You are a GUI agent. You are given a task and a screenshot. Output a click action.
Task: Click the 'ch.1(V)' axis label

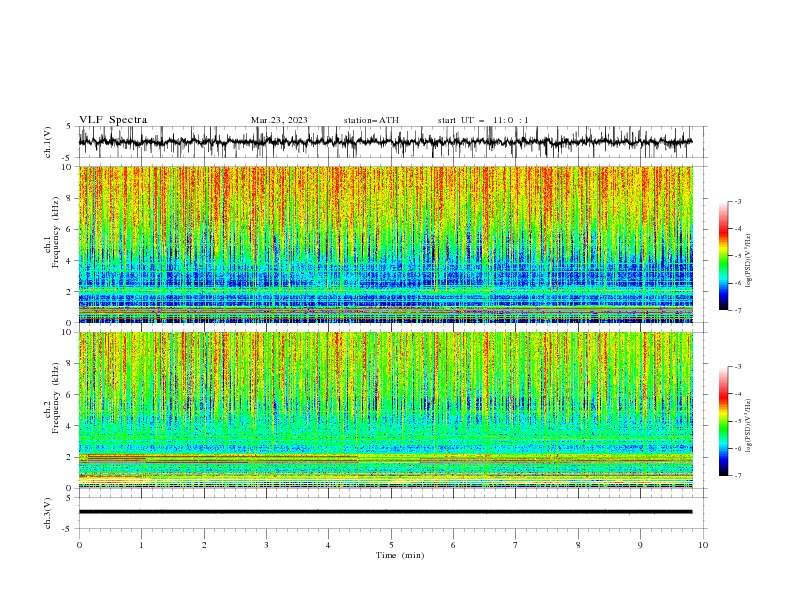(47, 142)
